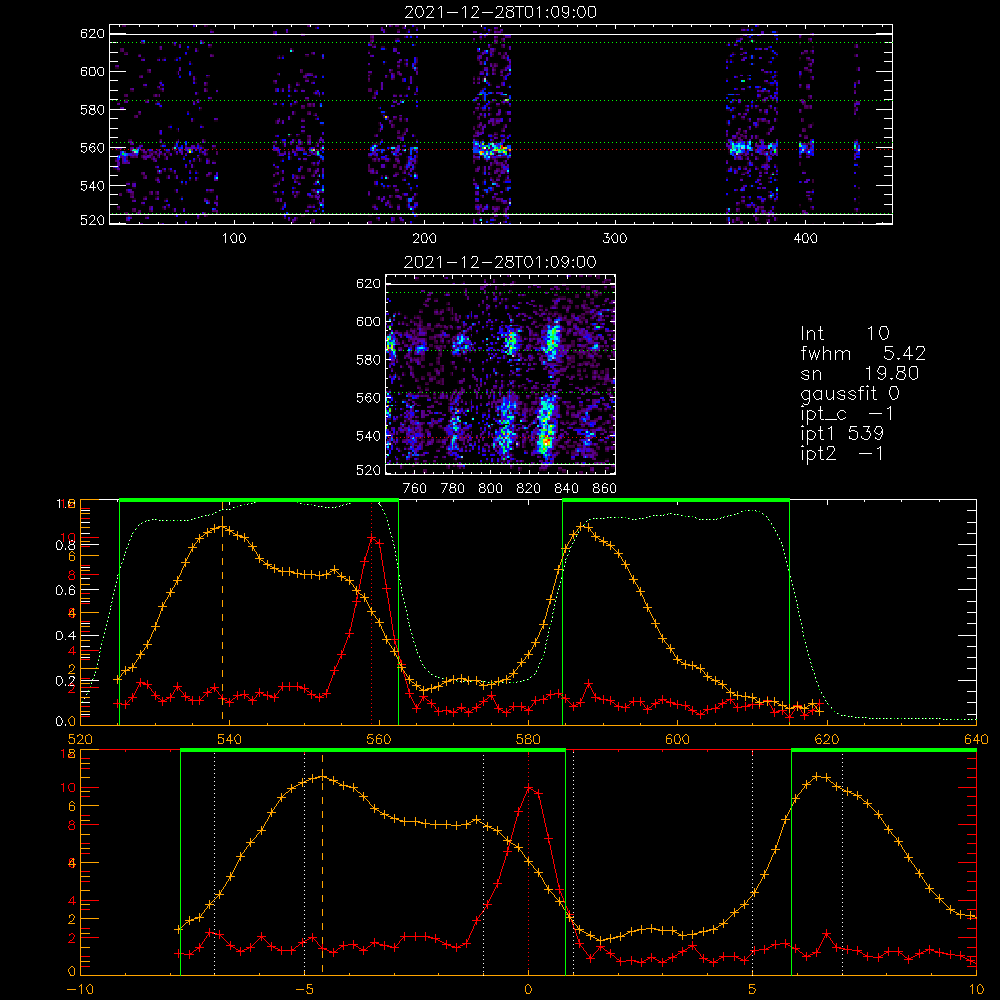Click the 'sn 19.80' readout

[860, 373]
